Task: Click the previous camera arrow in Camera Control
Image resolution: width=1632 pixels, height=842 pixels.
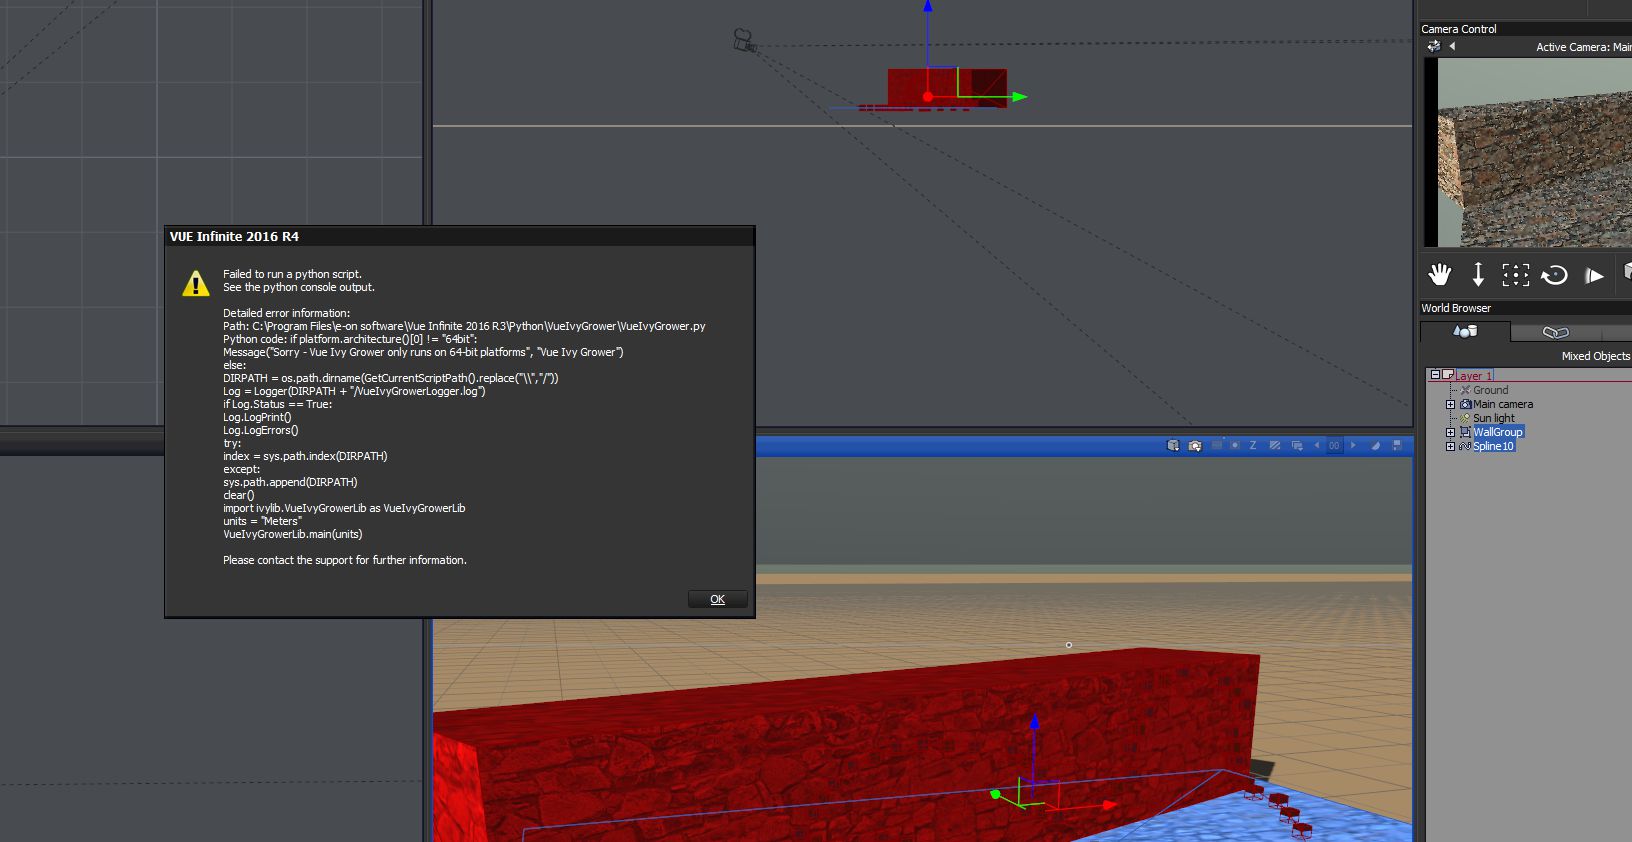Action: (x=1452, y=46)
